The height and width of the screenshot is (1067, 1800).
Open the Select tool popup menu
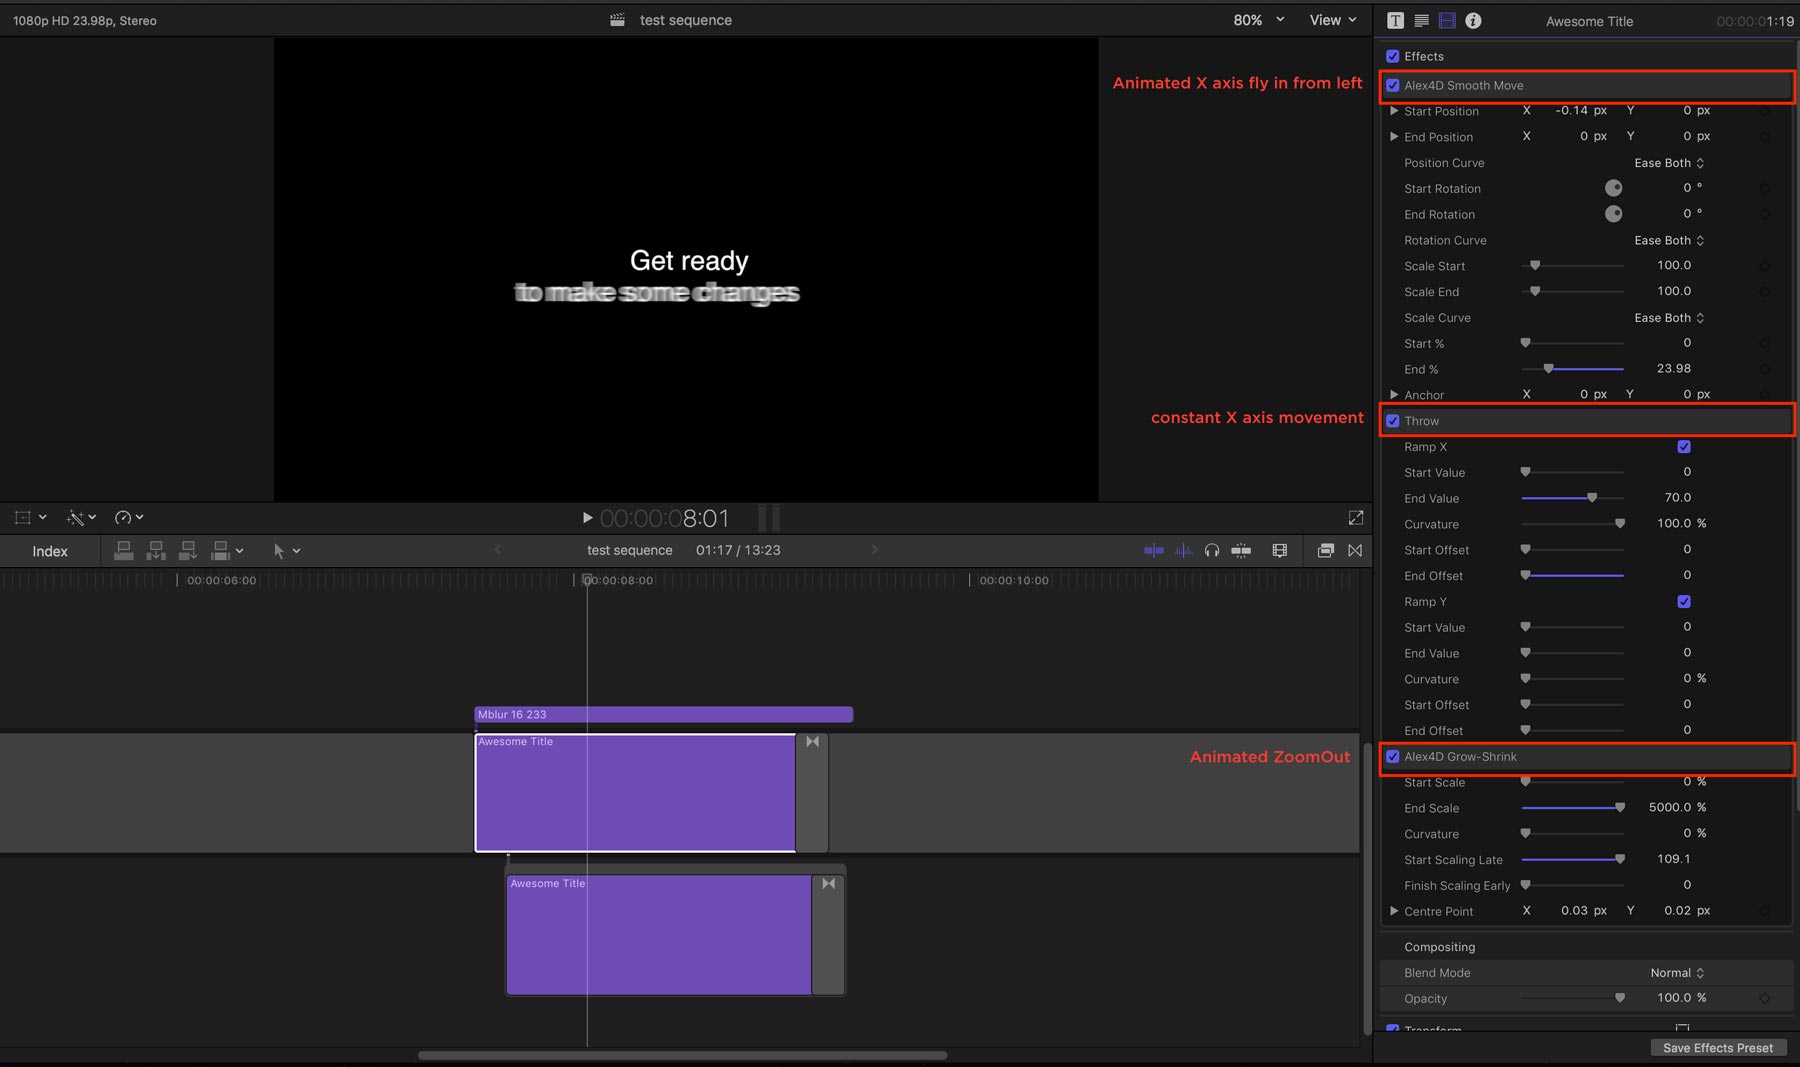[287, 551]
